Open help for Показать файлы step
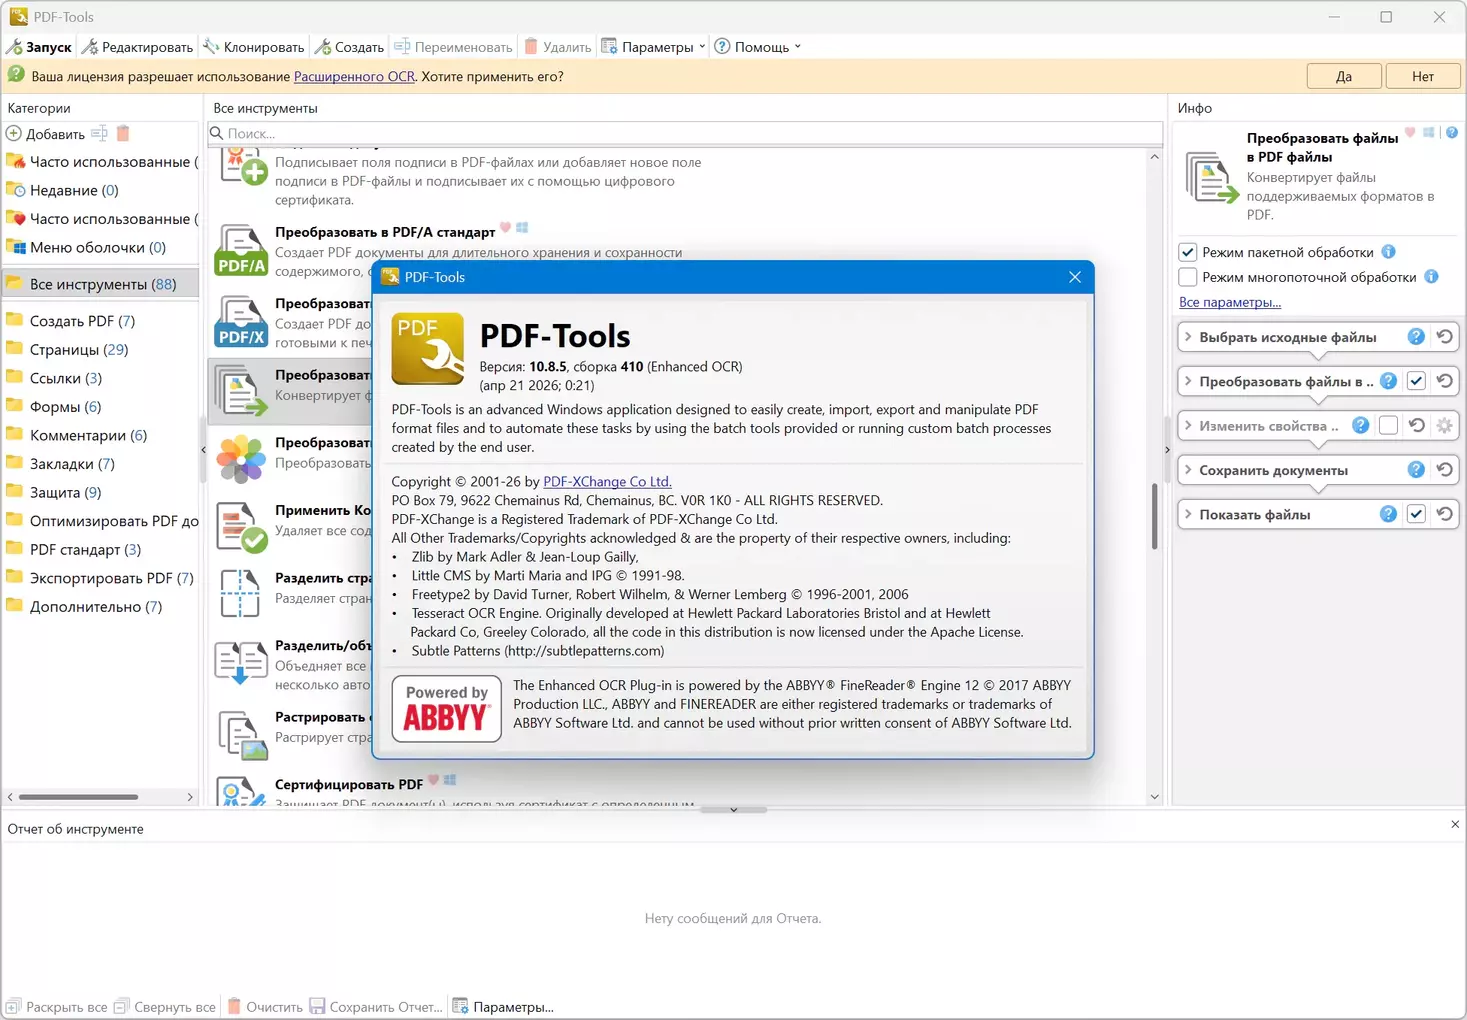The height and width of the screenshot is (1020, 1467). coord(1388,514)
